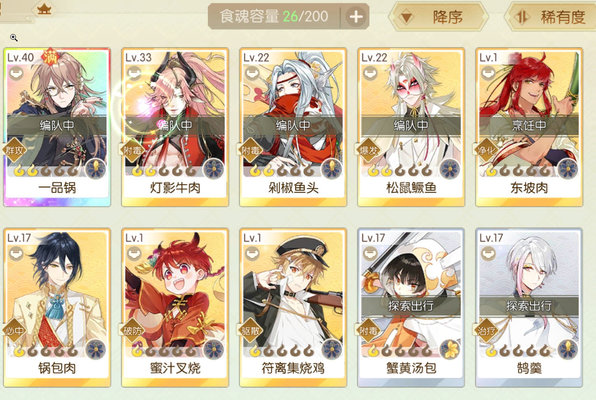Open the 降序 sort order dropdown
596x400 pixels.
tap(438, 17)
